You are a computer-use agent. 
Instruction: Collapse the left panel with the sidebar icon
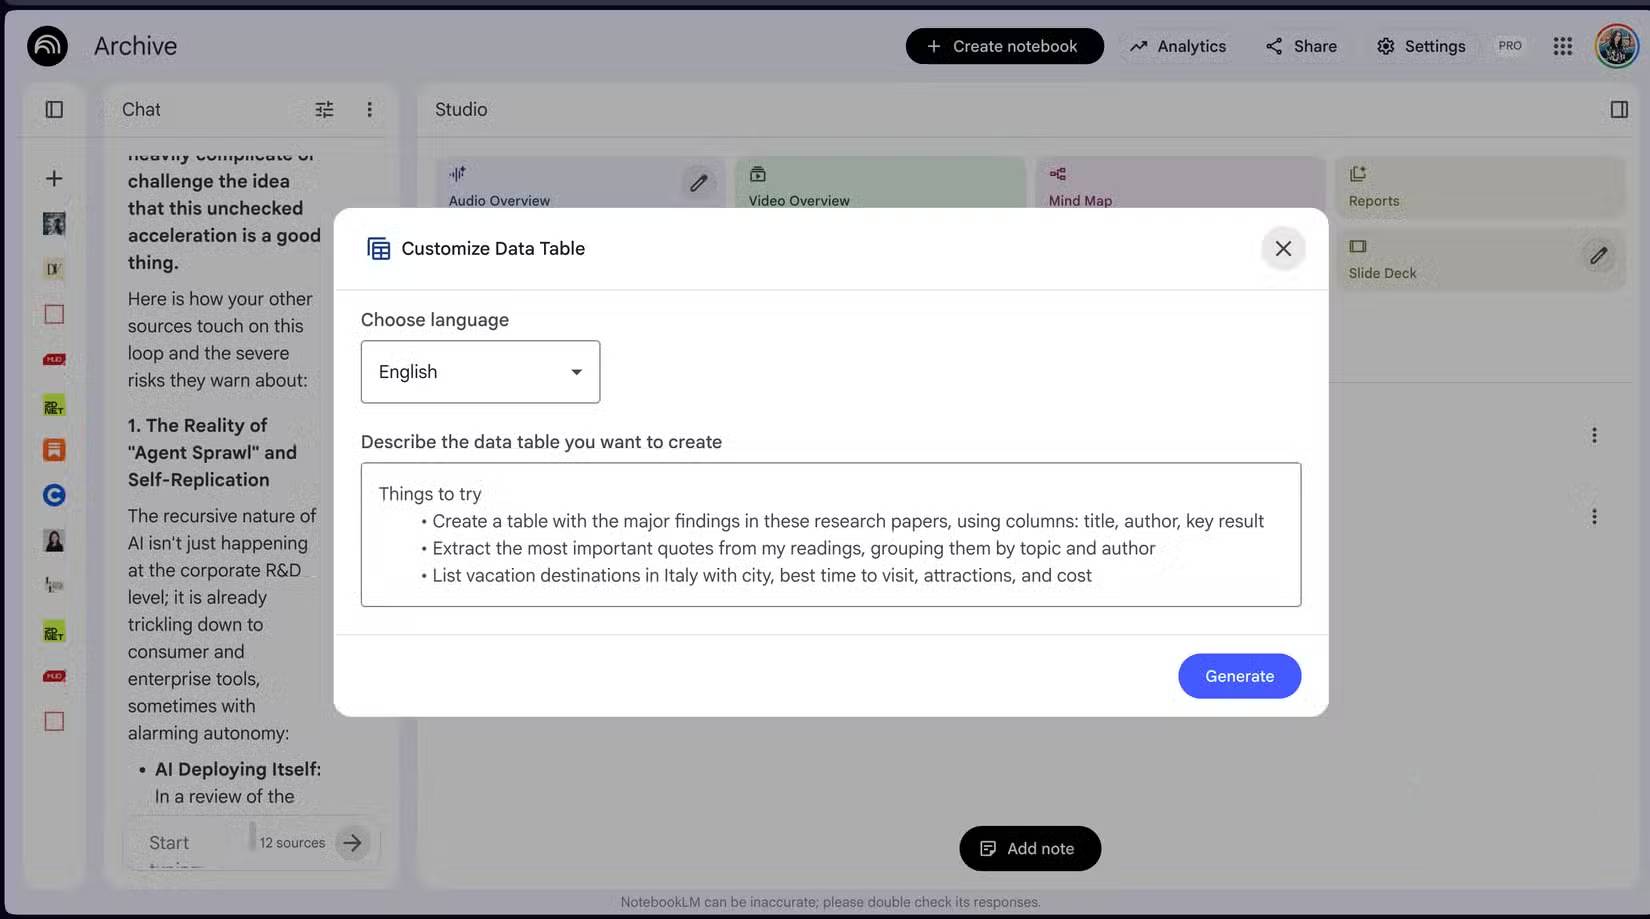point(53,109)
